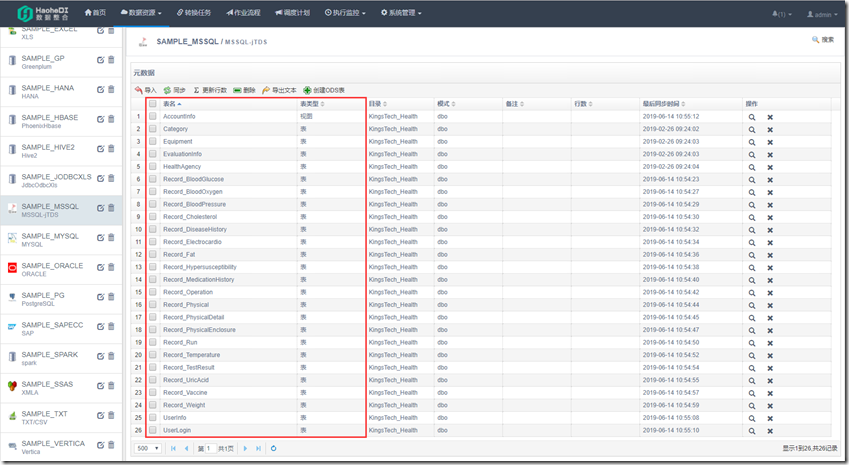This screenshot has width=849, height=465.
Task: Sort by 表类型 column header
Action: 312,103
